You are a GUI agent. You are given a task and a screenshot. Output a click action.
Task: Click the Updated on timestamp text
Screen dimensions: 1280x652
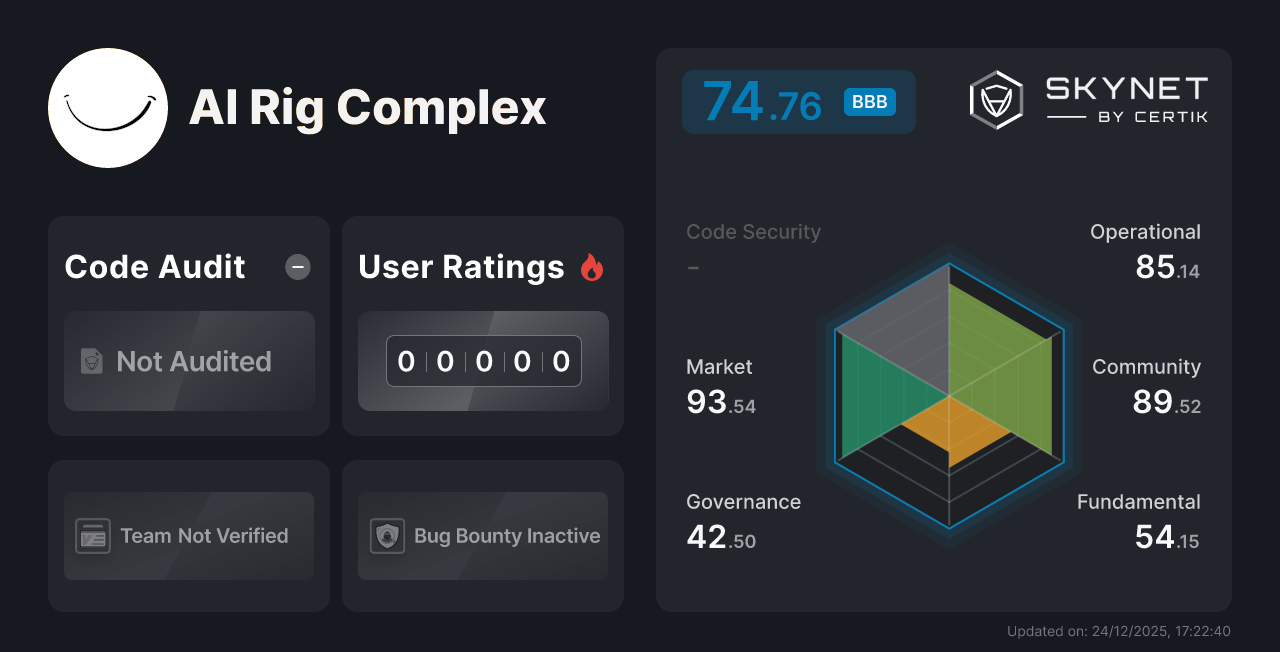click(x=1118, y=631)
